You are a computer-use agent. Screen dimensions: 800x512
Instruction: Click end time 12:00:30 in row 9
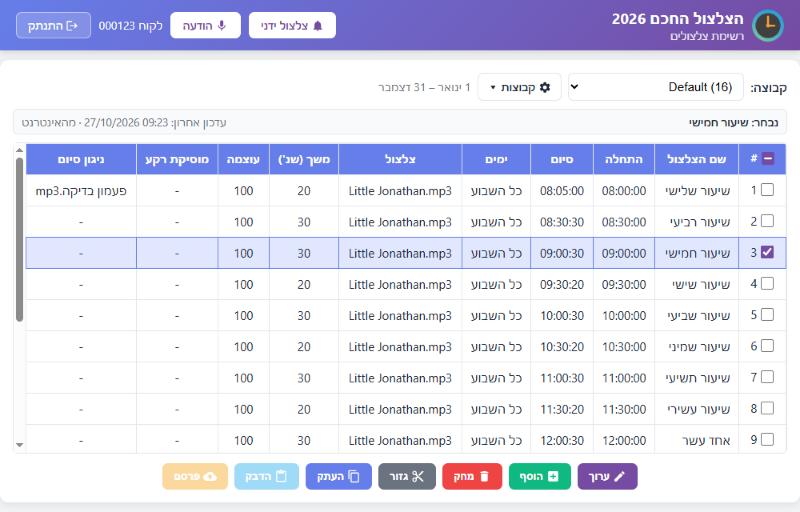562,441
